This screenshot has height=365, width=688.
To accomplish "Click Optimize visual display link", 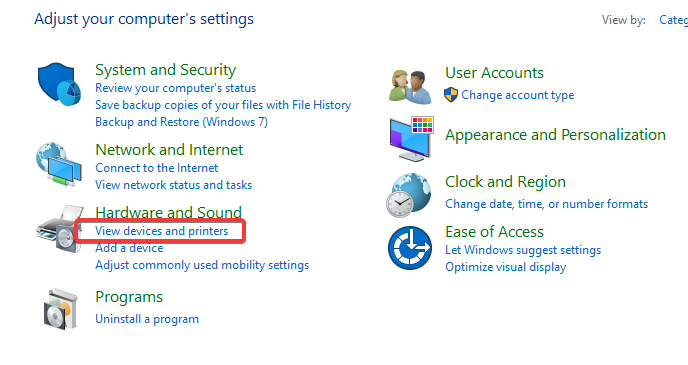I will [x=505, y=267].
